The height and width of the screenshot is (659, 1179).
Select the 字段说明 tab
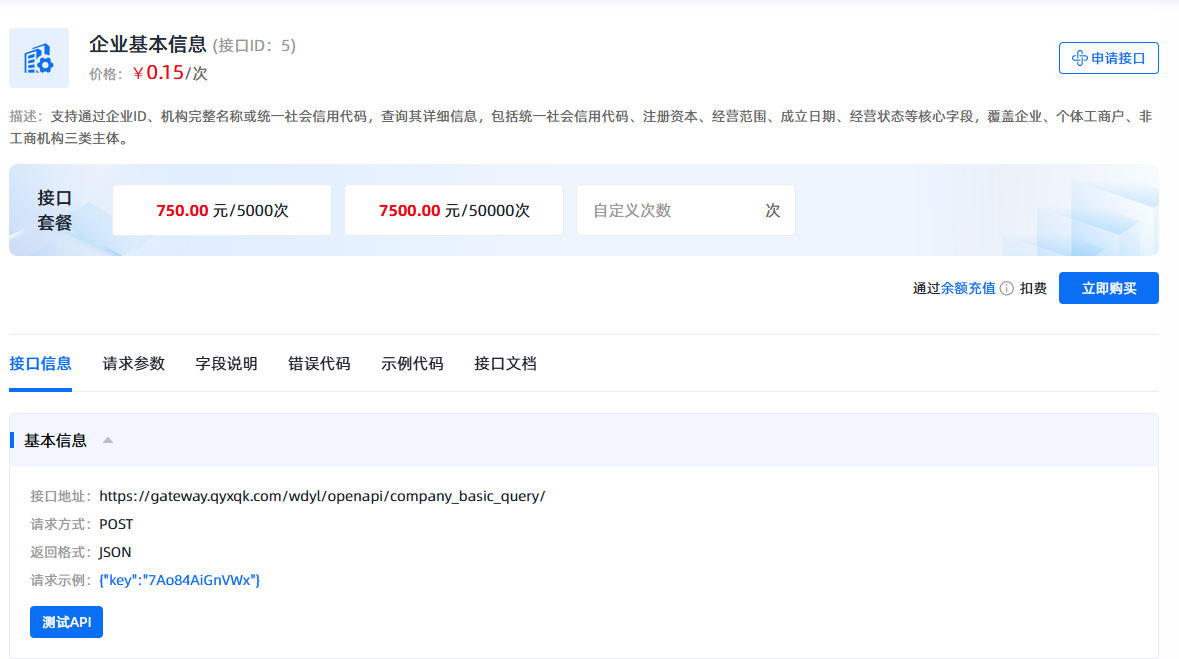coord(224,364)
